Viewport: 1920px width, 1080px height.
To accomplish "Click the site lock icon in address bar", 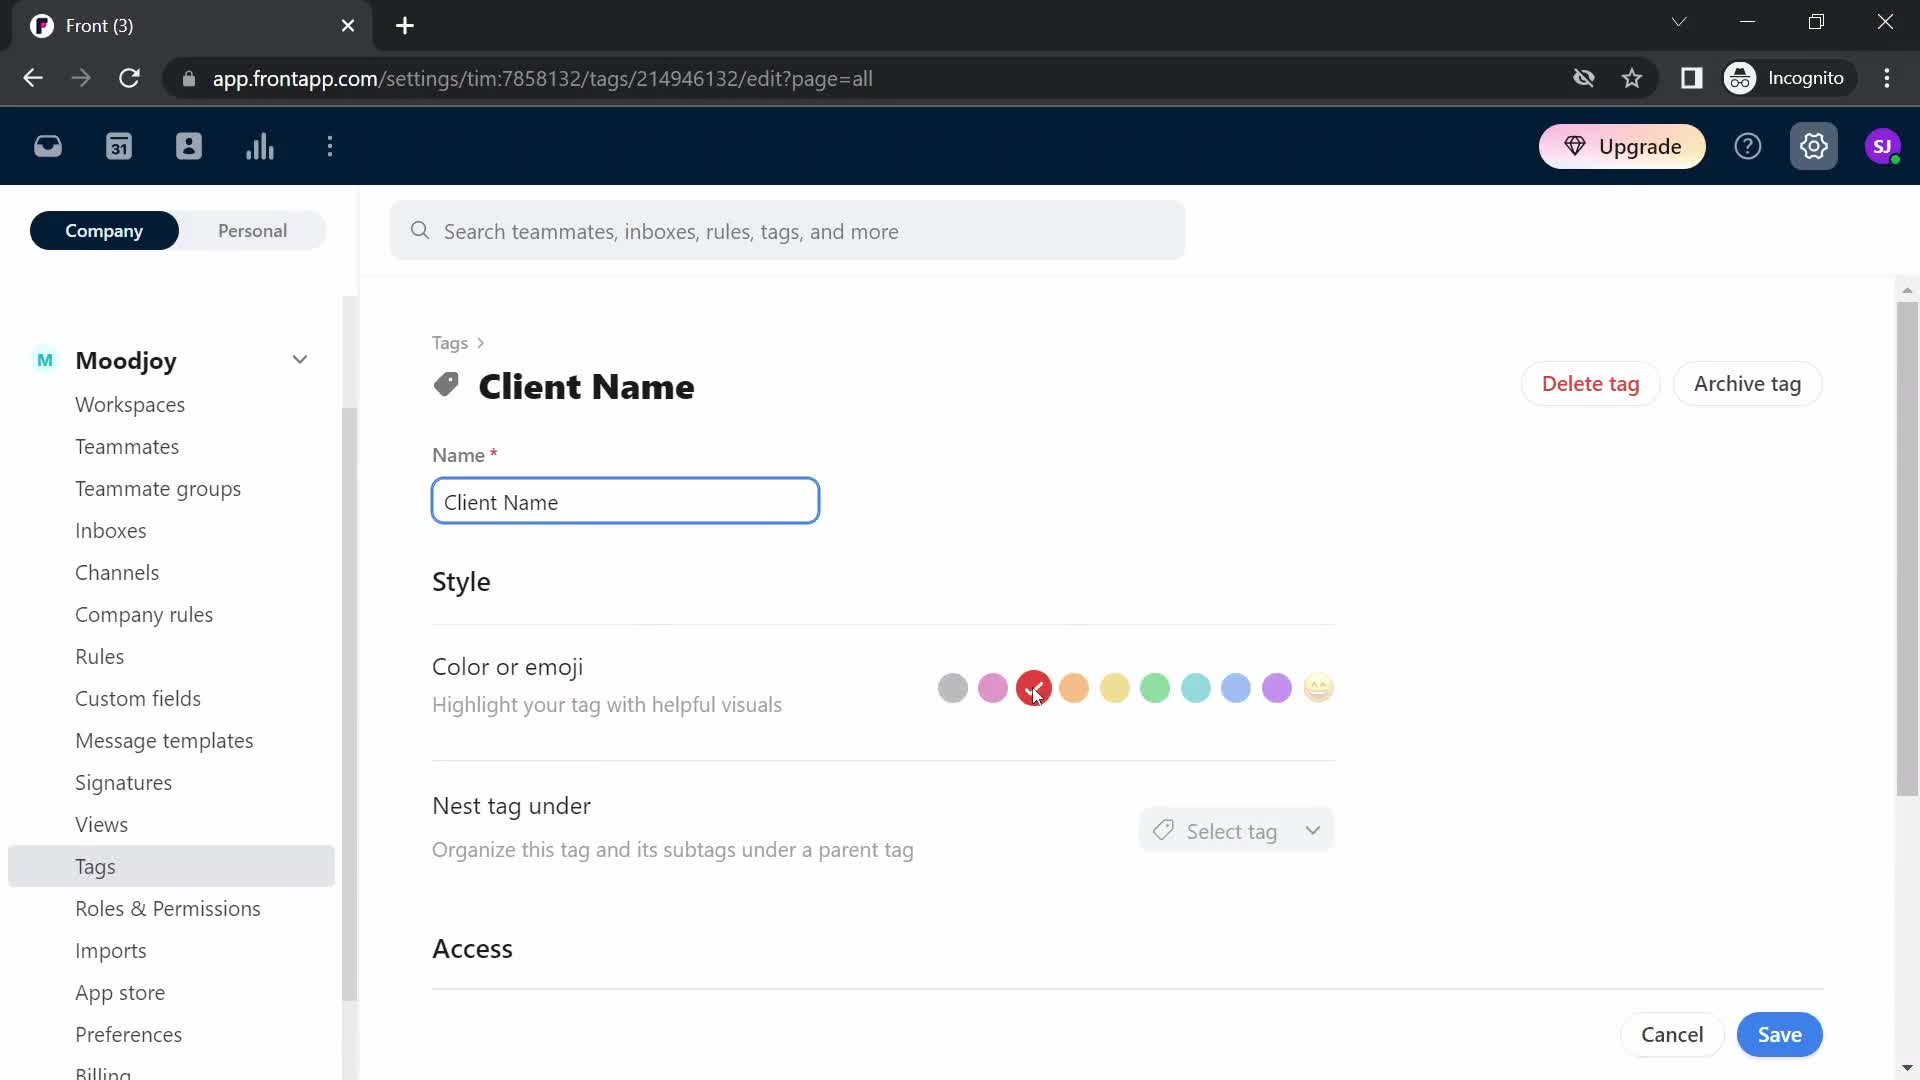I will tap(189, 78).
